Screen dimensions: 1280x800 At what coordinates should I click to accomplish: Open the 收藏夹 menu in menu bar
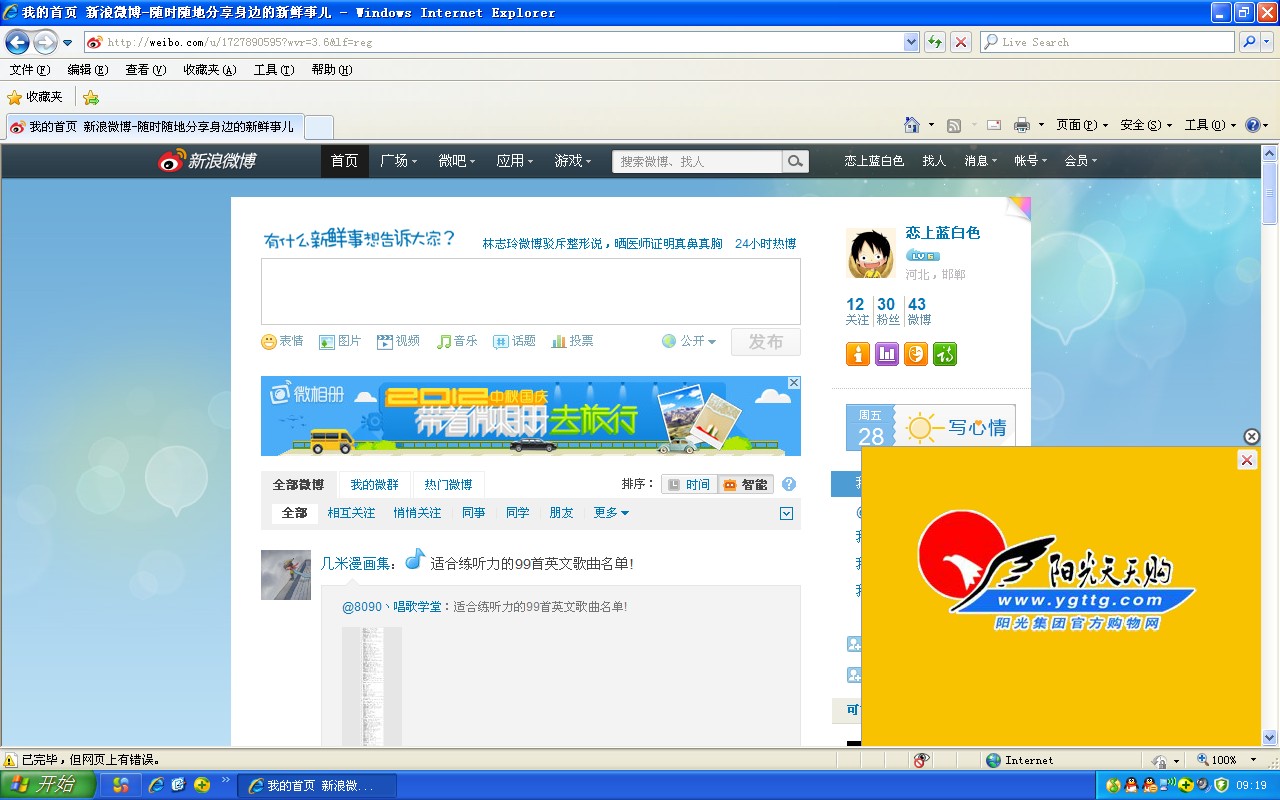210,70
